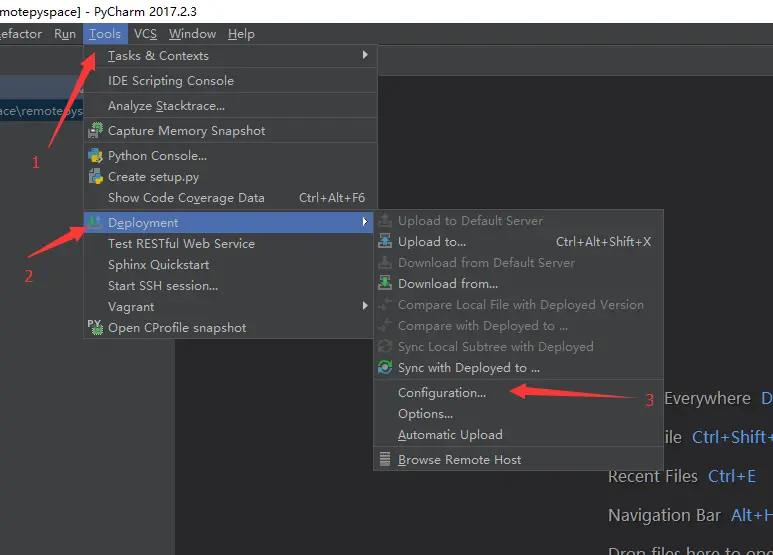Click the Ctrl+E Recent Files shortcut text
This screenshot has height=555, width=773.
(732, 476)
